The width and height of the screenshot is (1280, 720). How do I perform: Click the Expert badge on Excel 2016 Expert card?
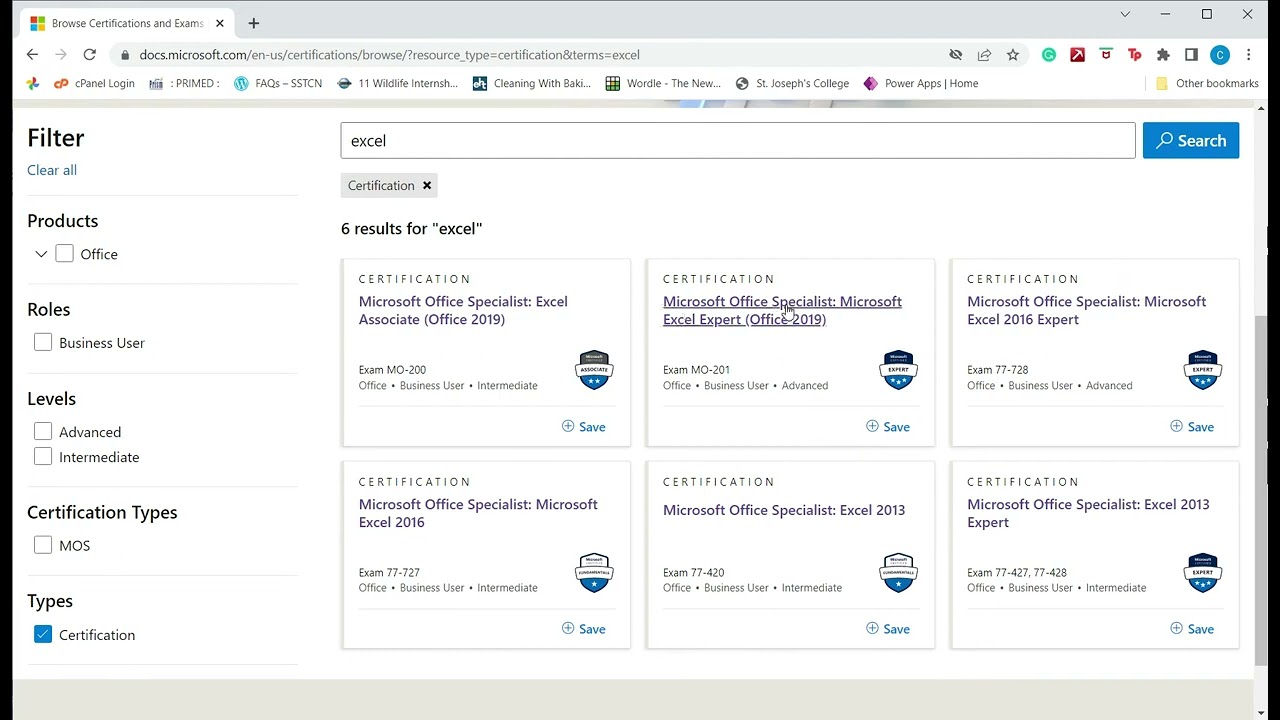pyautogui.click(x=1202, y=370)
